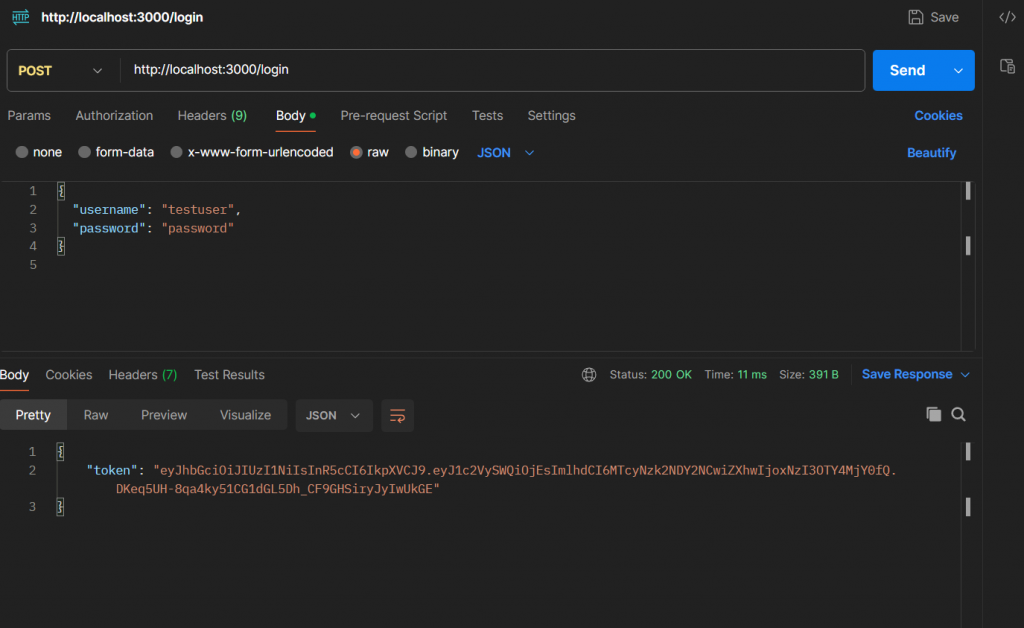The image size is (1024, 628).
Task: Choose the binary body type option
Action: coord(411,153)
